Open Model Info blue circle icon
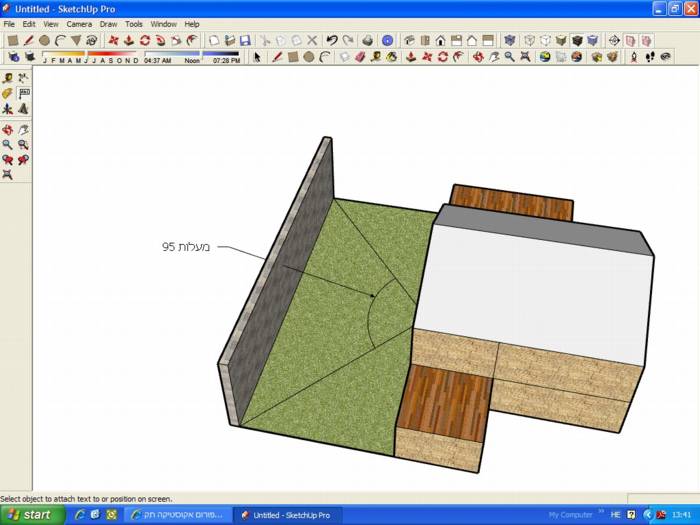 tap(388, 41)
